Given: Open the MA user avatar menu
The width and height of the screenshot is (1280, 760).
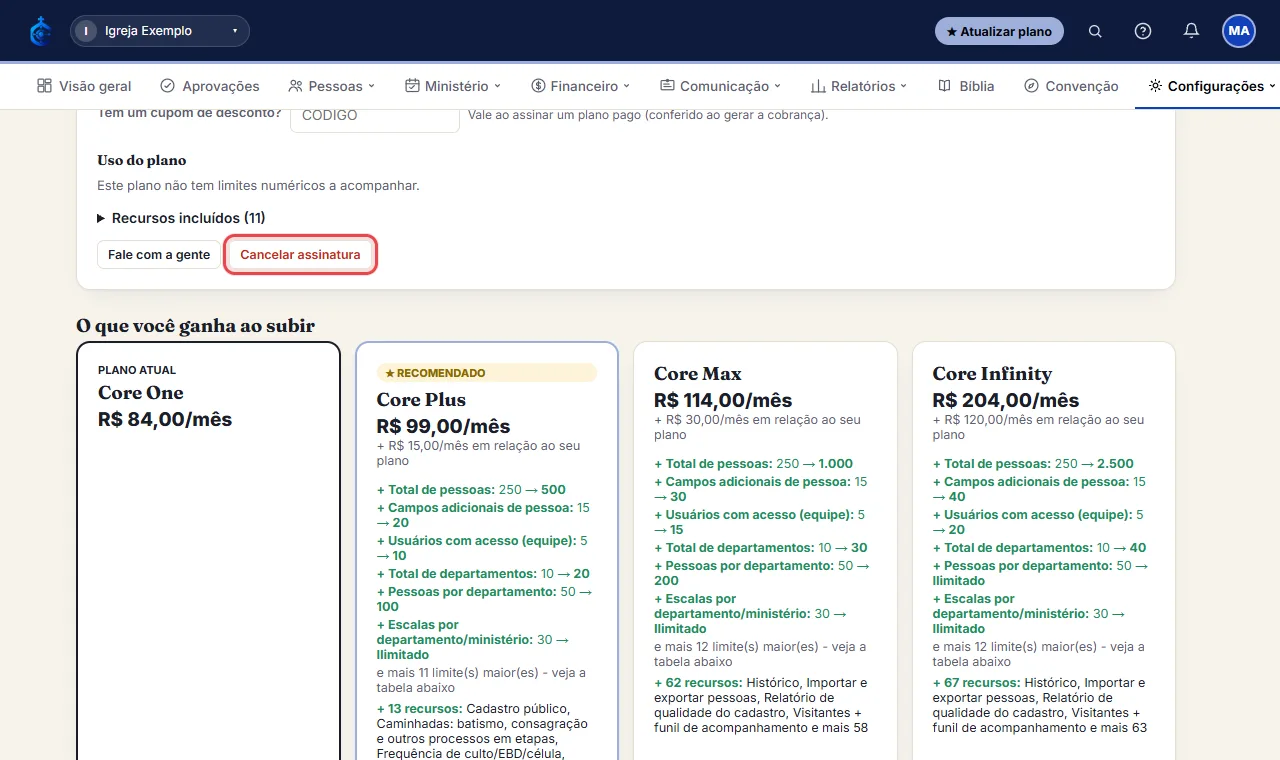Looking at the screenshot, I should (x=1239, y=31).
